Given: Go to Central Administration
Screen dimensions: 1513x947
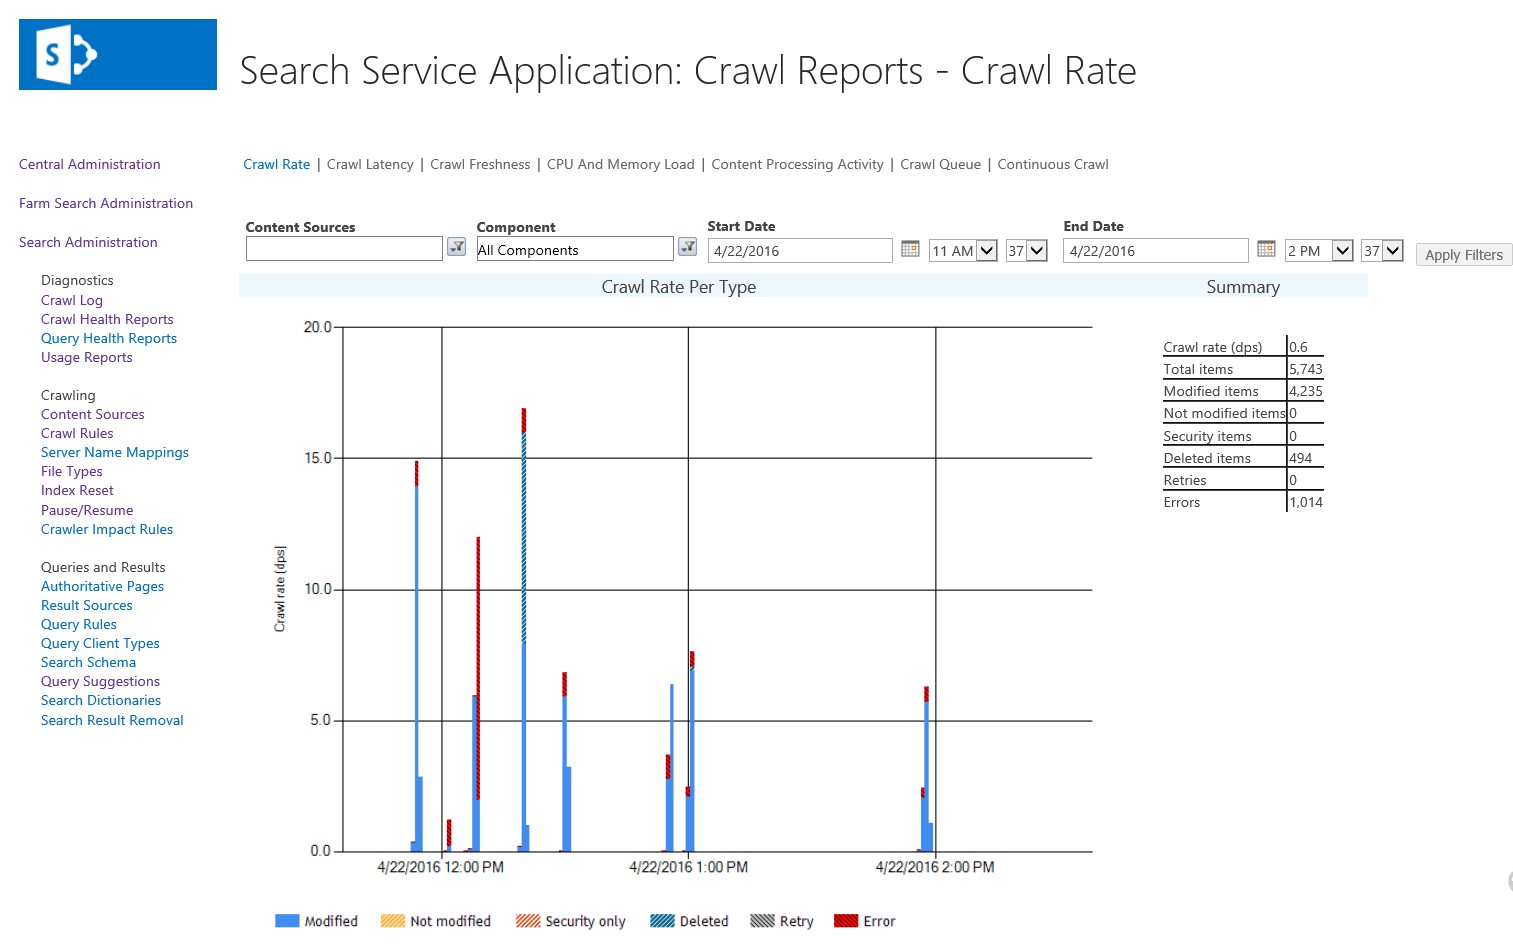Looking at the screenshot, I should click(90, 165).
